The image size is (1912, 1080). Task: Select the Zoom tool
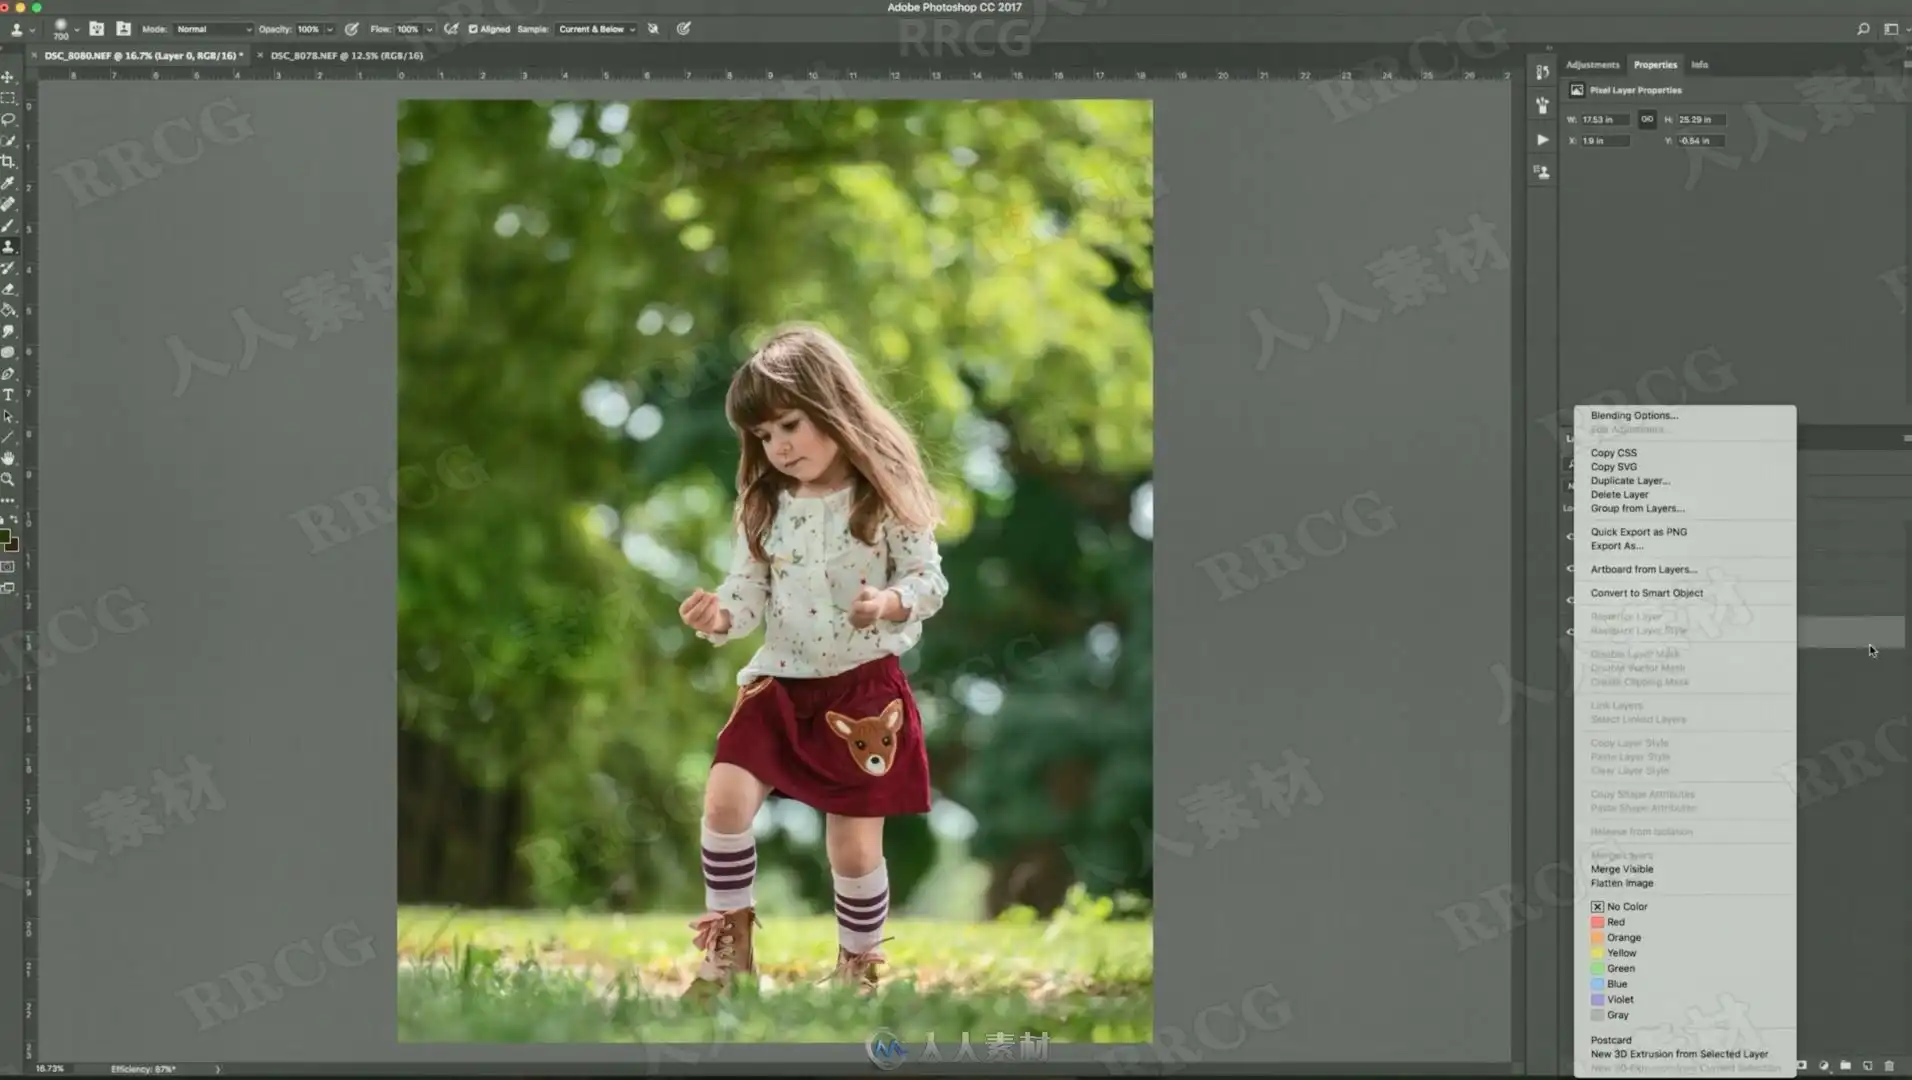click(x=8, y=479)
